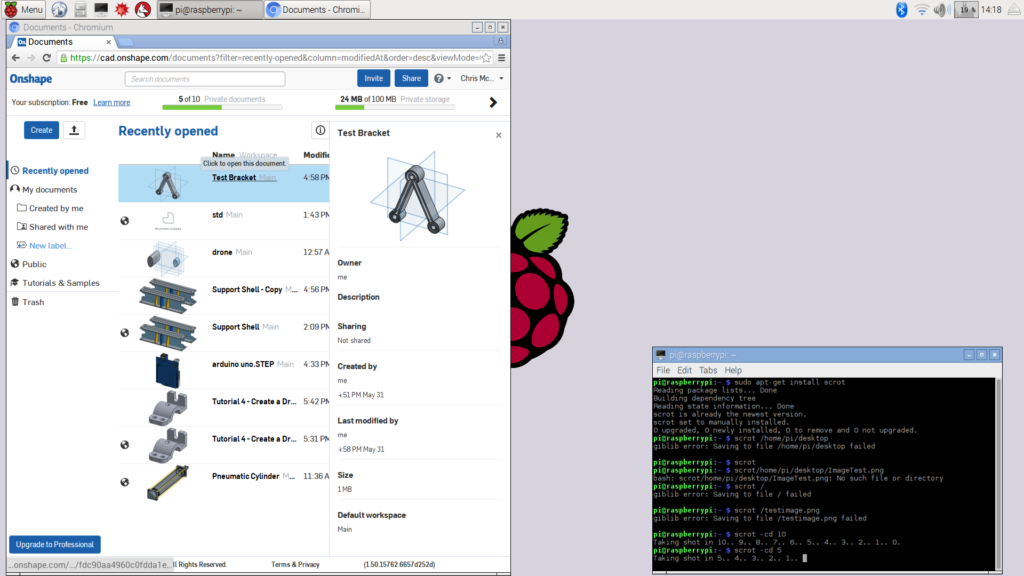The height and width of the screenshot is (576, 1024).
Task: Click the private storage usage bar
Action: [394, 107]
